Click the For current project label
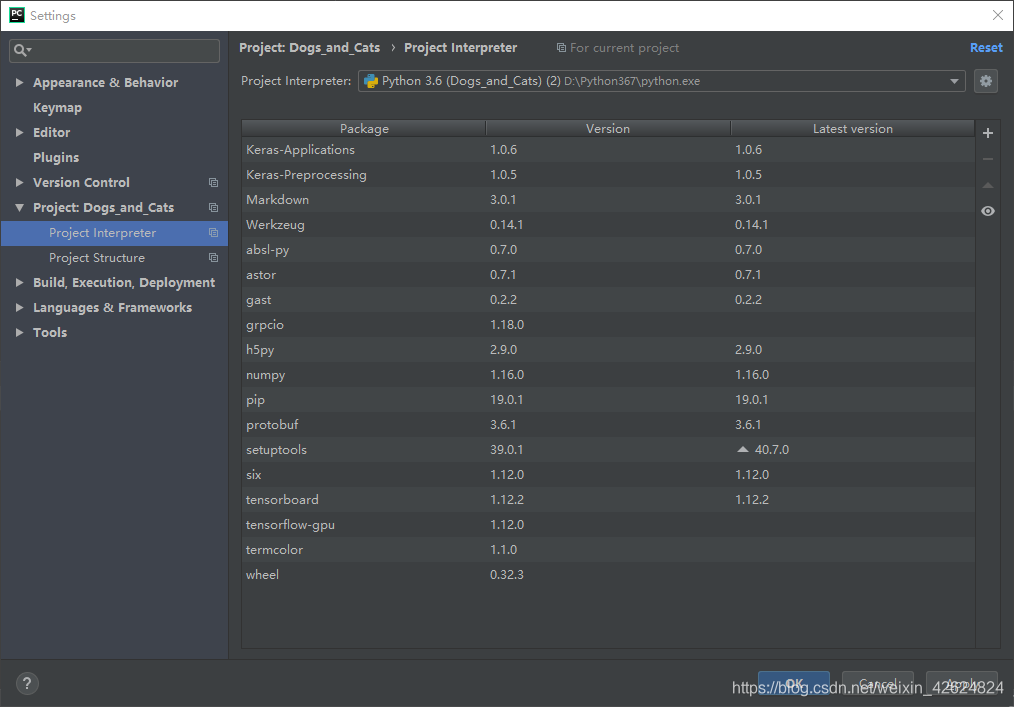The width and height of the screenshot is (1014, 707). [x=624, y=48]
